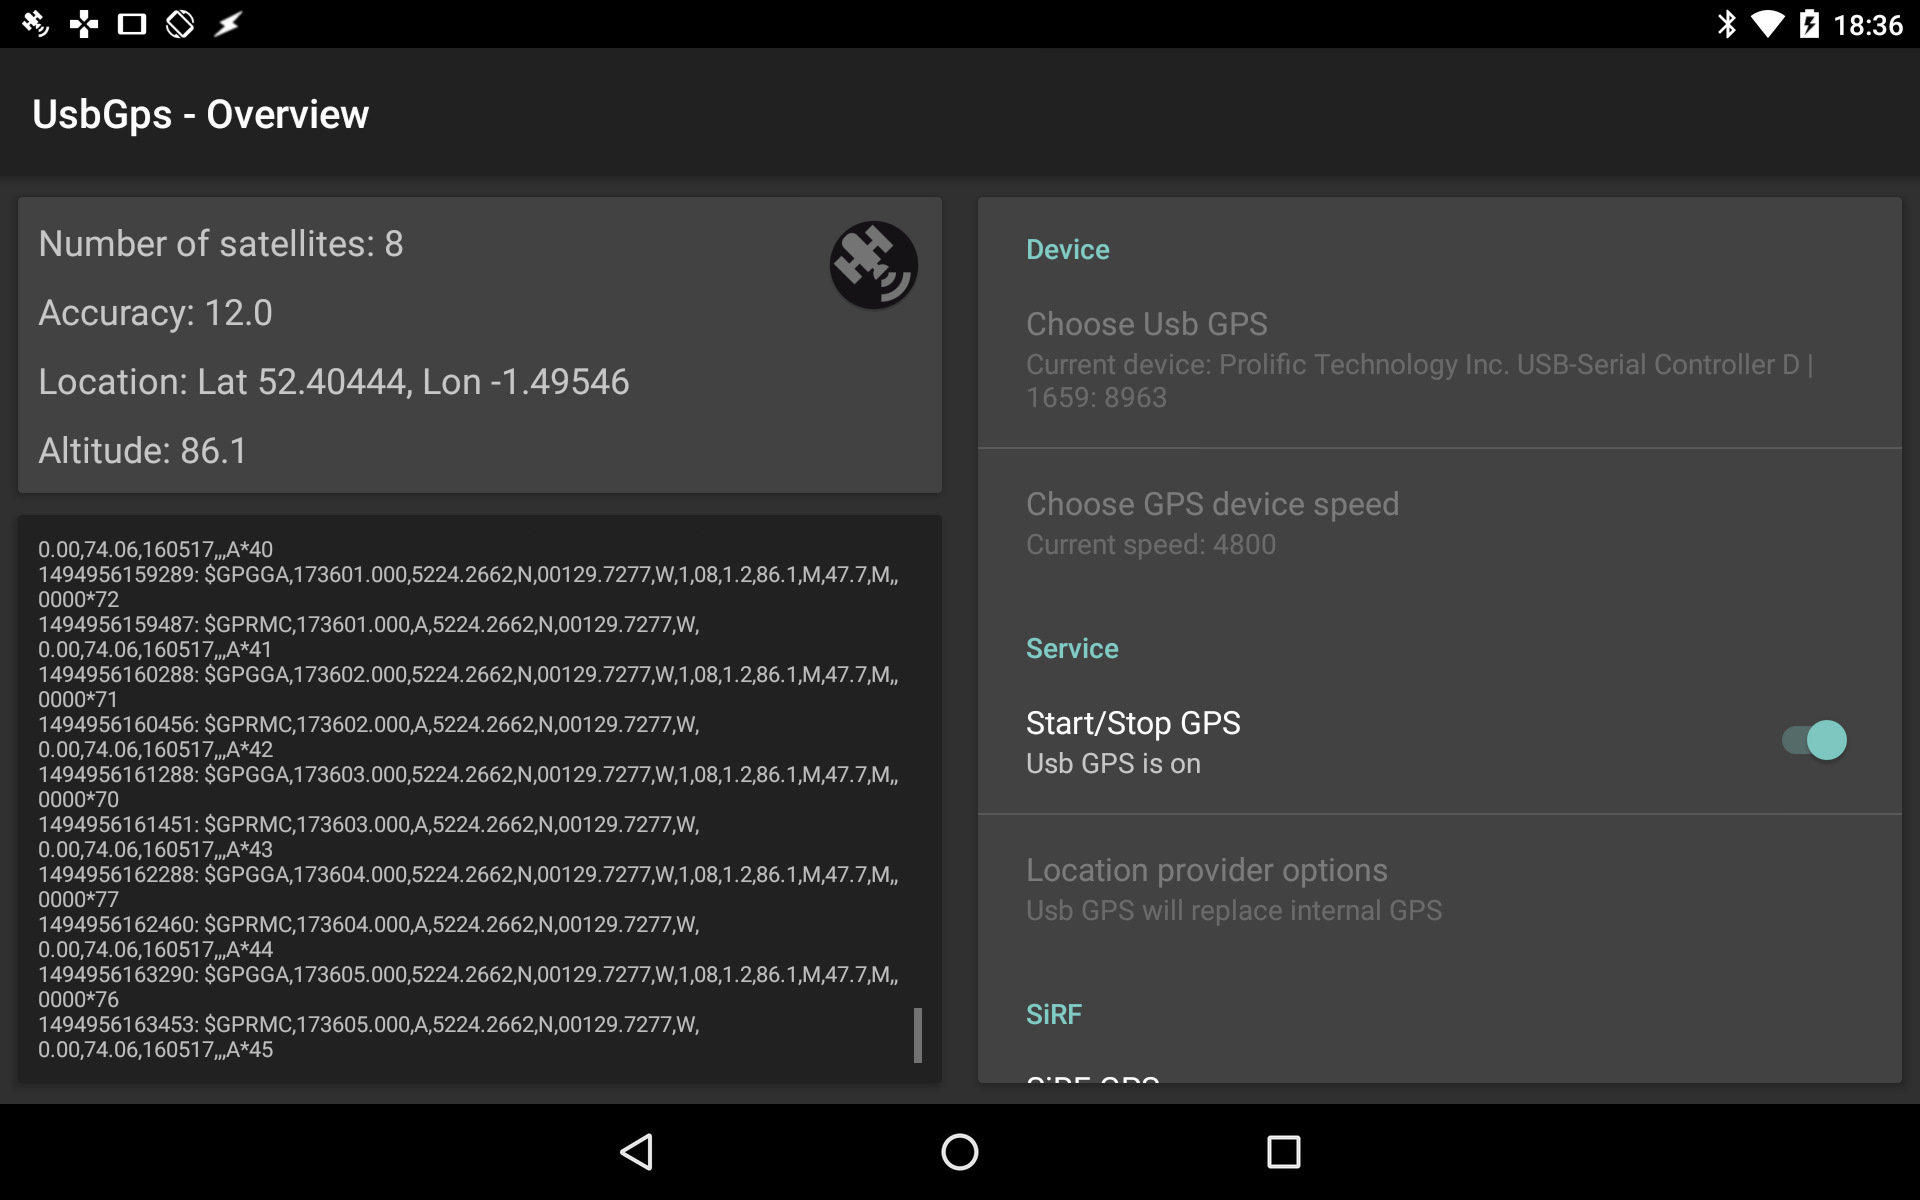Tap the Bluetooth status bar icon
The width and height of the screenshot is (1920, 1200).
(1726, 24)
